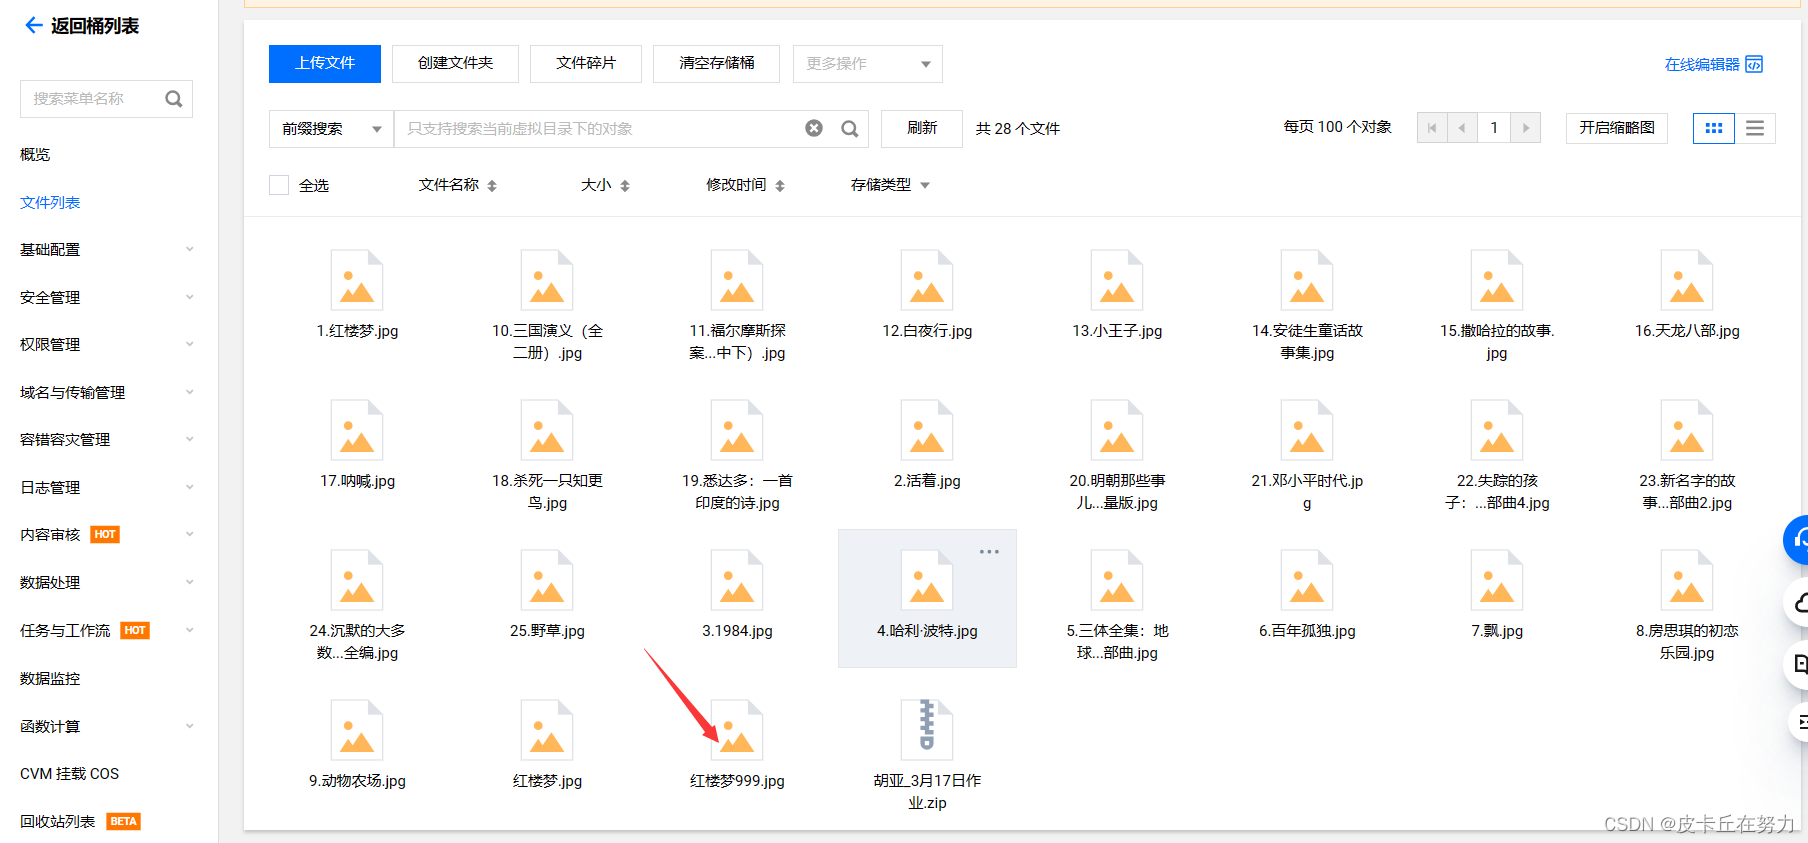The height and width of the screenshot is (843, 1808).
Task: Select the 24.沉默的大多数 file icon
Action: pyautogui.click(x=357, y=580)
